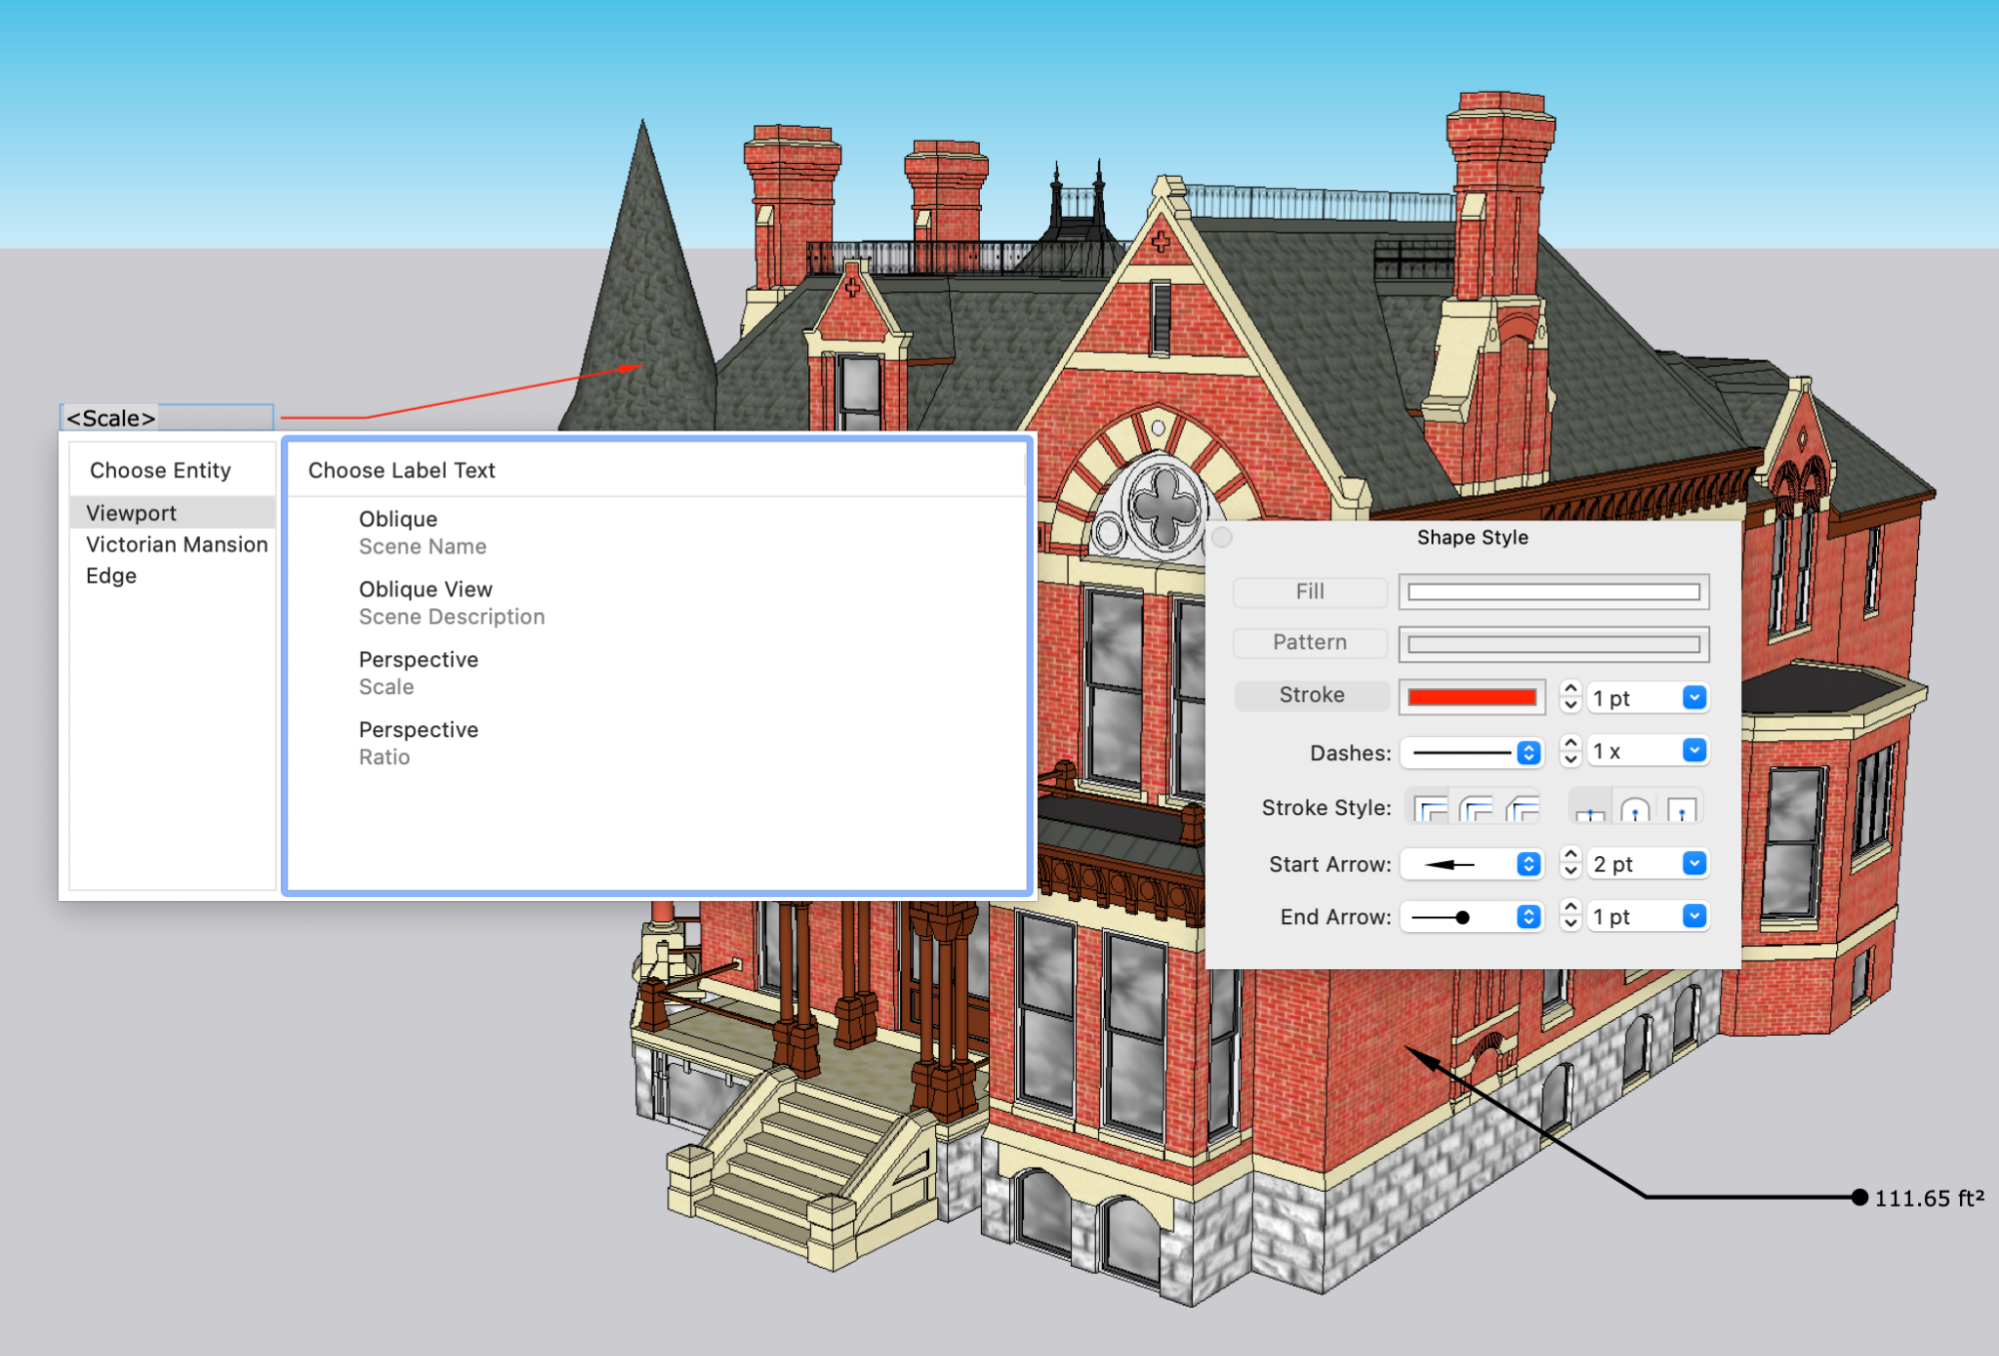Image resolution: width=1999 pixels, height=1356 pixels.
Task: Toggle the Fill button
Action: click(1309, 592)
